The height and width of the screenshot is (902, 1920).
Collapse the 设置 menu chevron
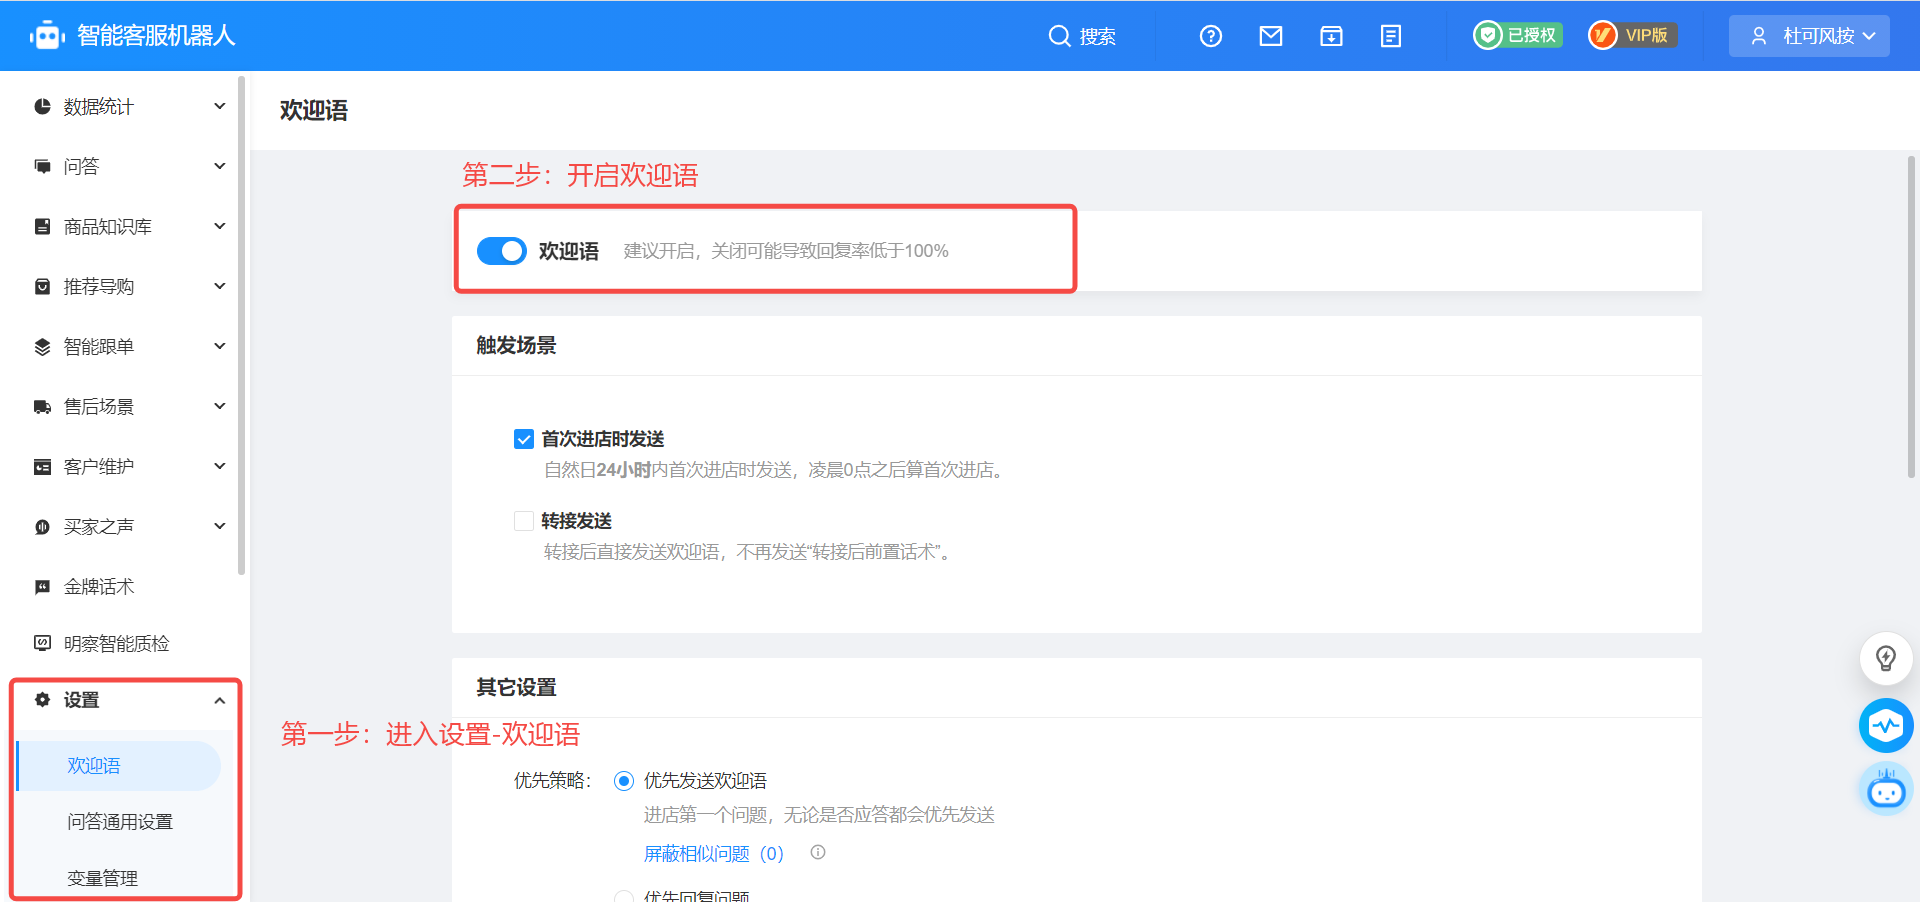(220, 700)
